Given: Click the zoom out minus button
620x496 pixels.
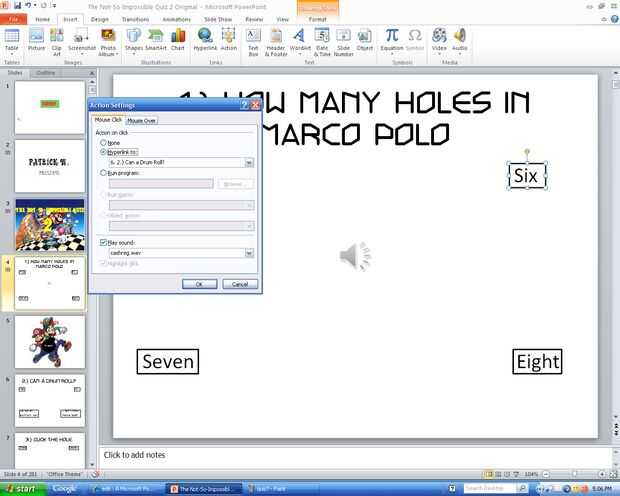Looking at the screenshot, I should coord(546,474).
